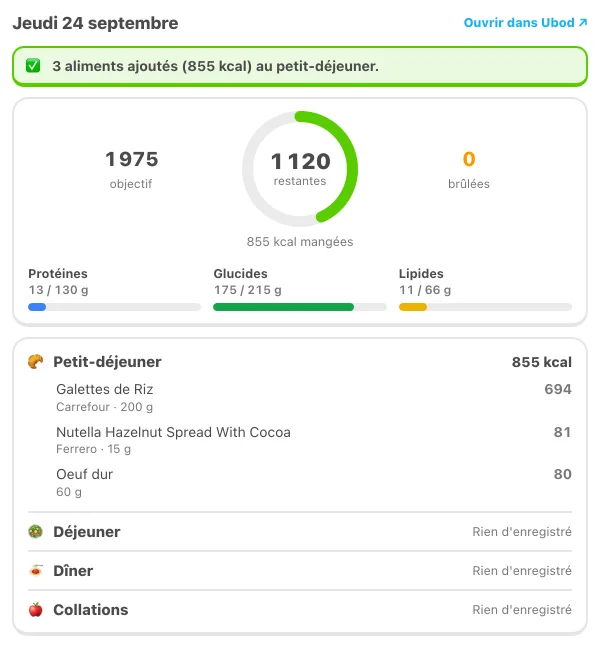The image size is (600, 649).
Task: Click the '11 / 66 g' fat value
Action: (x=425, y=290)
